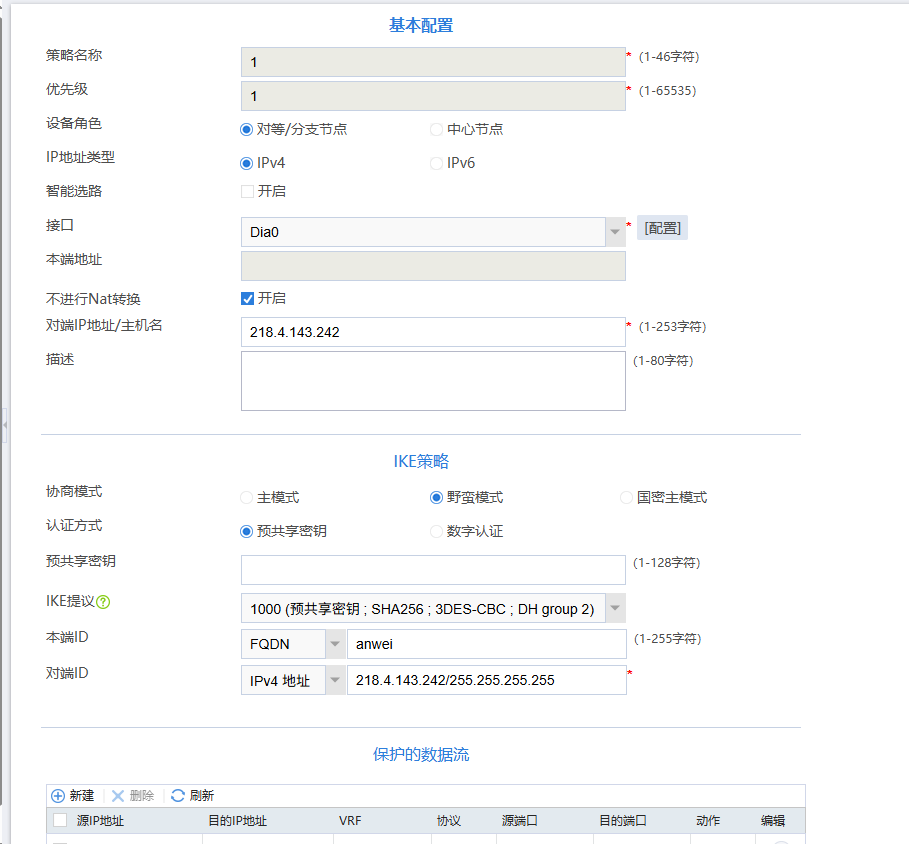Click the 目的端口 column header
The height and width of the screenshot is (844, 909).
coord(623,820)
